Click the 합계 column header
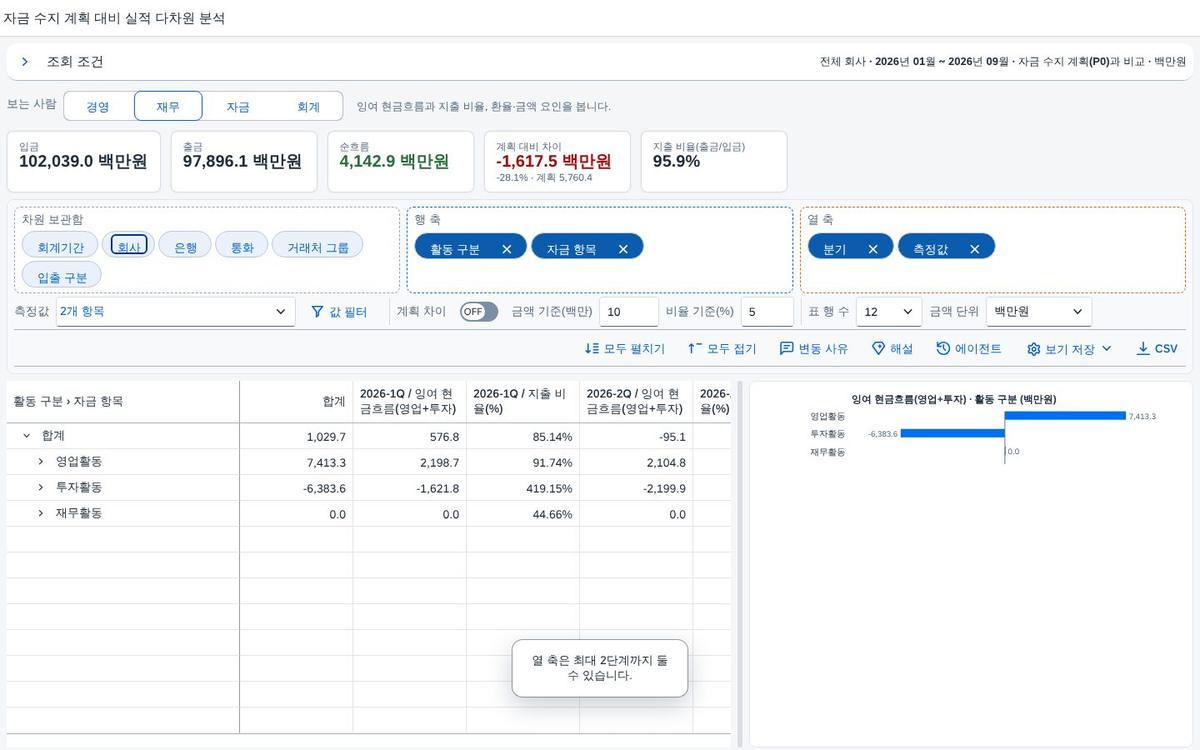 click(296, 401)
